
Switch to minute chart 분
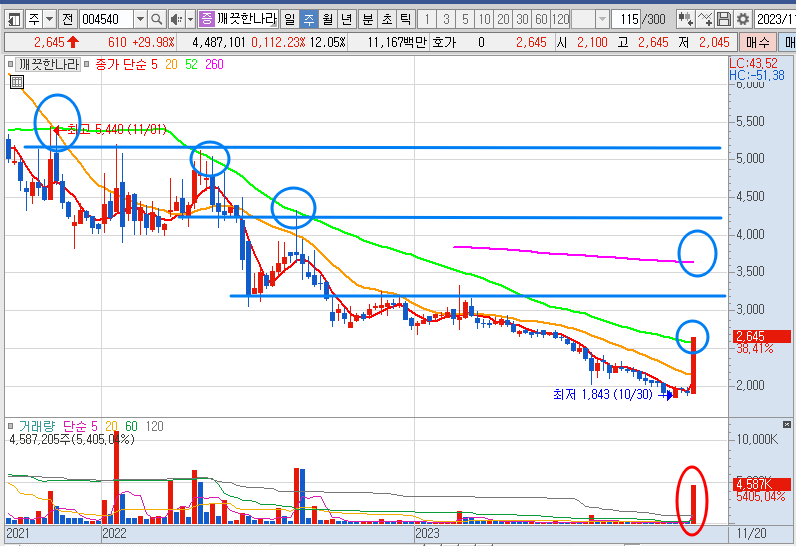[367, 19]
